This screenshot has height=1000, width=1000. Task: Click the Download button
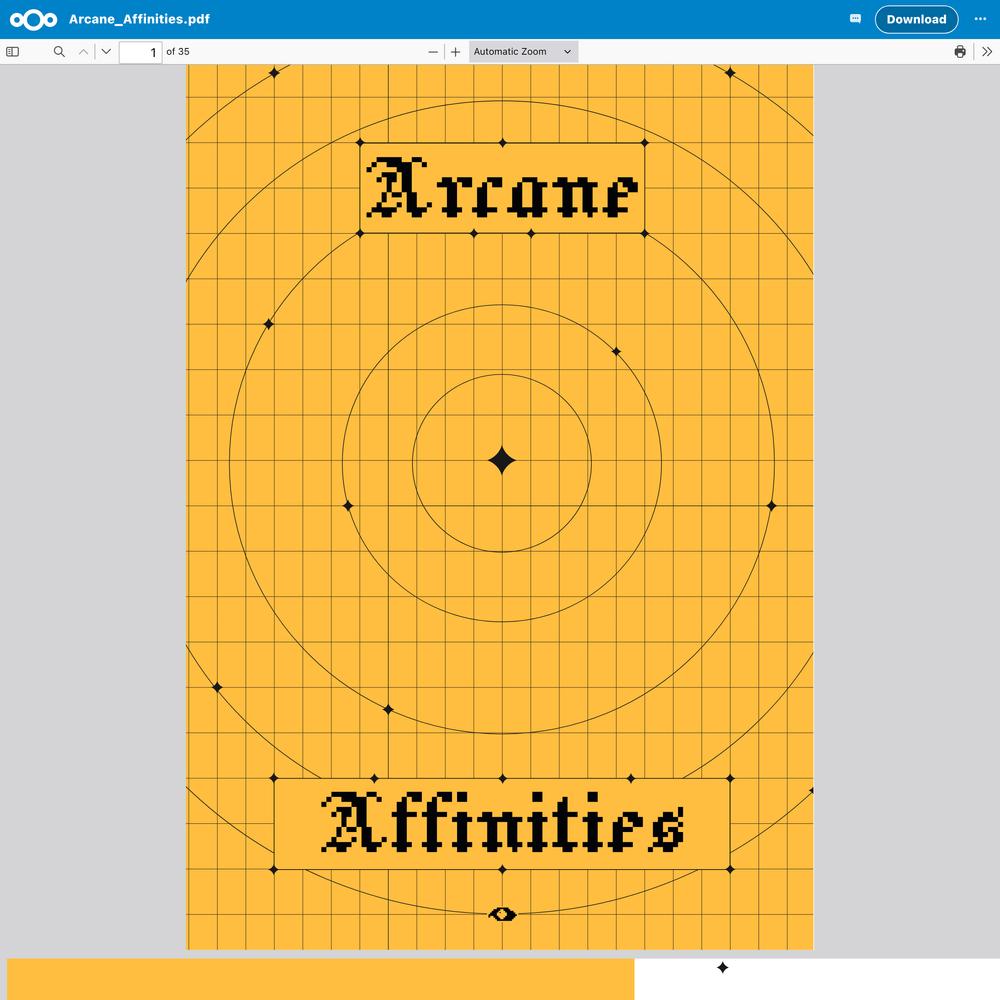915,19
